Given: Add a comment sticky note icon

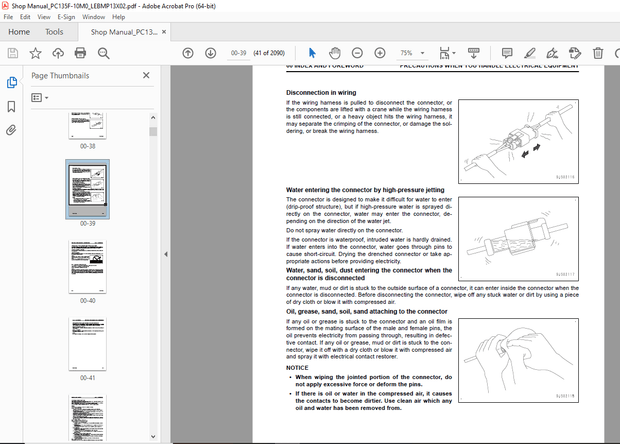Looking at the screenshot, I should (507, 53).
